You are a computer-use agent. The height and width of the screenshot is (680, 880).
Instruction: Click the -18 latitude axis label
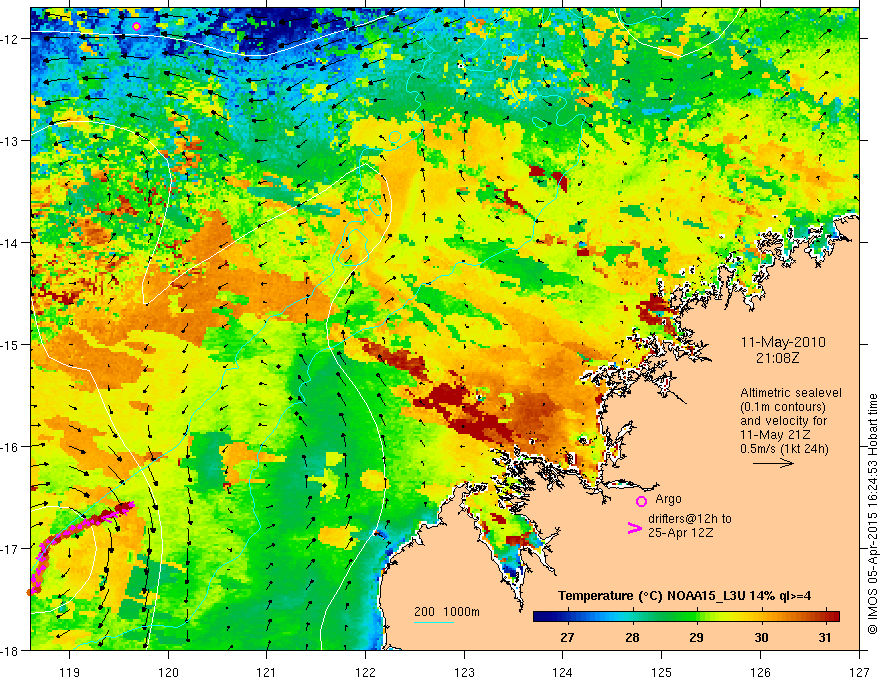[x=12, y=650]
